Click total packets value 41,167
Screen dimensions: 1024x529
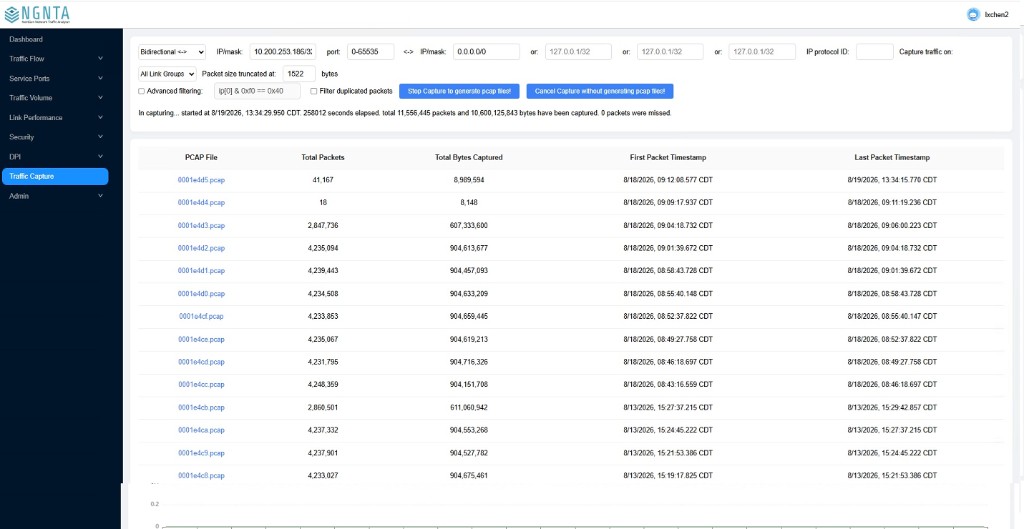coord(323,180)
